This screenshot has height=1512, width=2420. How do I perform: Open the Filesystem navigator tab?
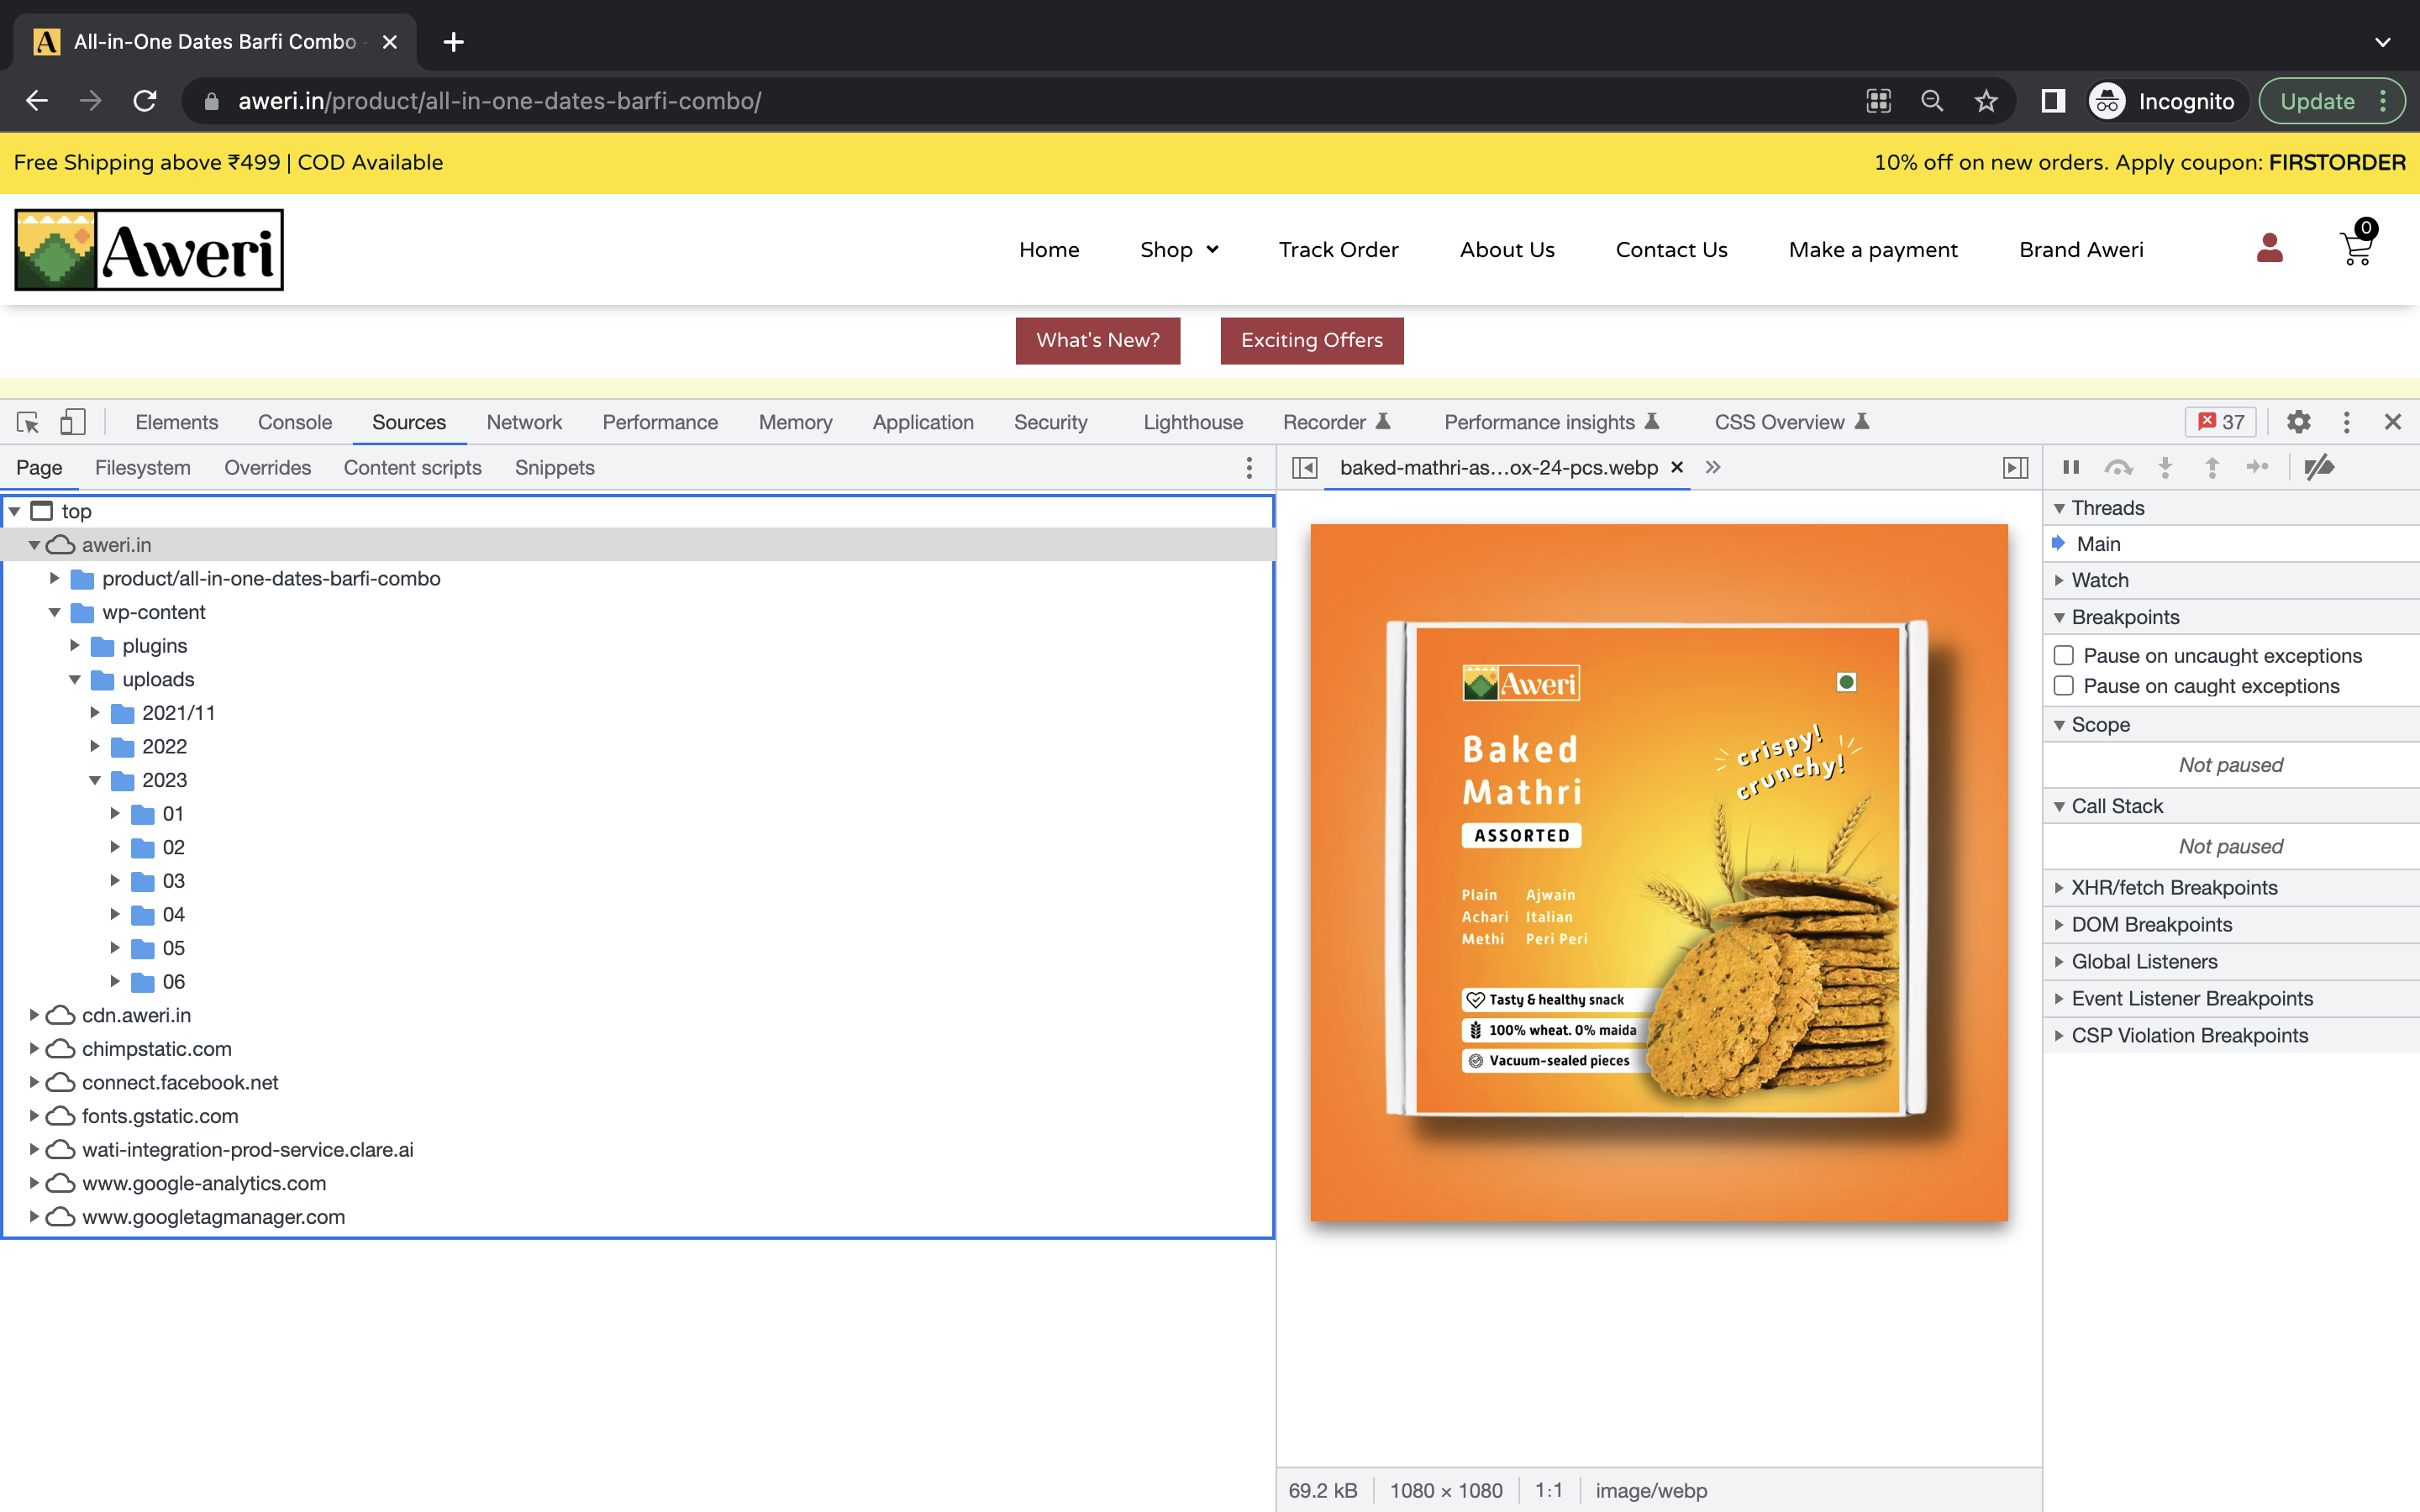pos(143,468)
